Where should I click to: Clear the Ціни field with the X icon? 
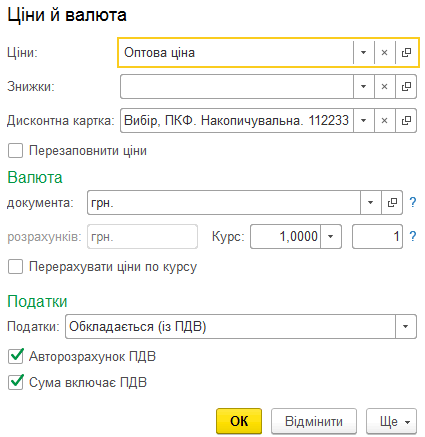click(x=385, y=53)
